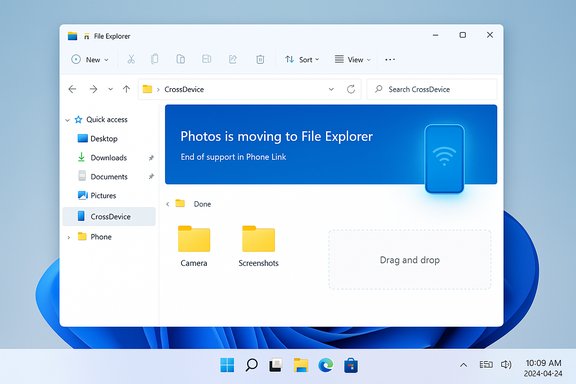Click the Search CrossDevice field
Viewport: 576px width, 384px height.
pyautogui.click(x=432, y=89)
